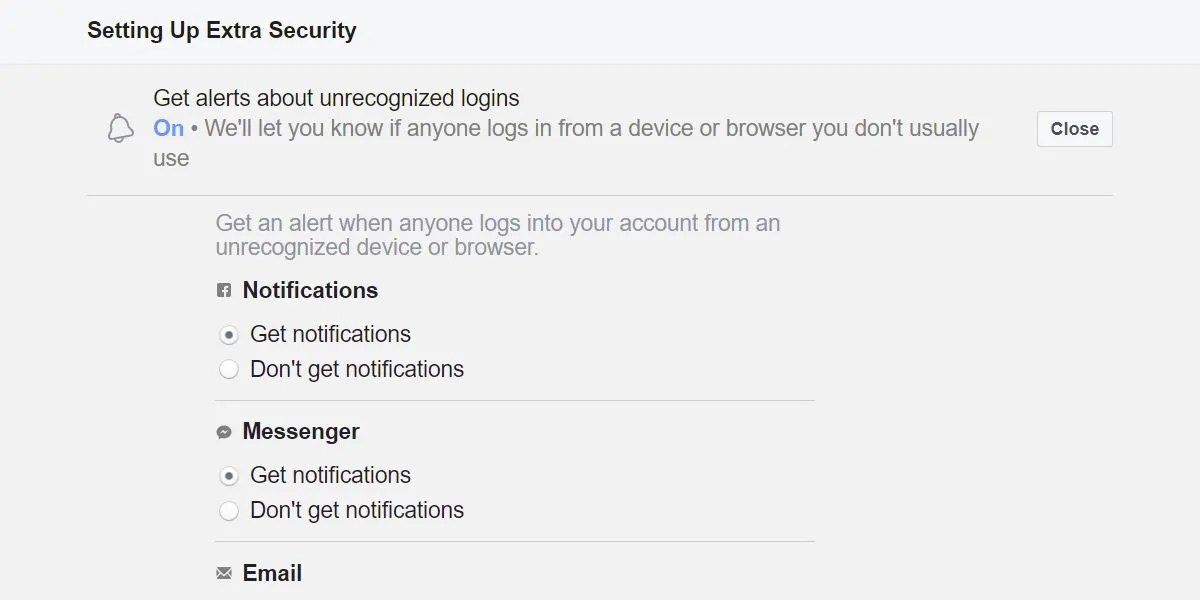Click Get alerts about unrecognized logins heading
Image resolution: width=1200 pixels, height=600 pixels.
click(x=336, y=98)
